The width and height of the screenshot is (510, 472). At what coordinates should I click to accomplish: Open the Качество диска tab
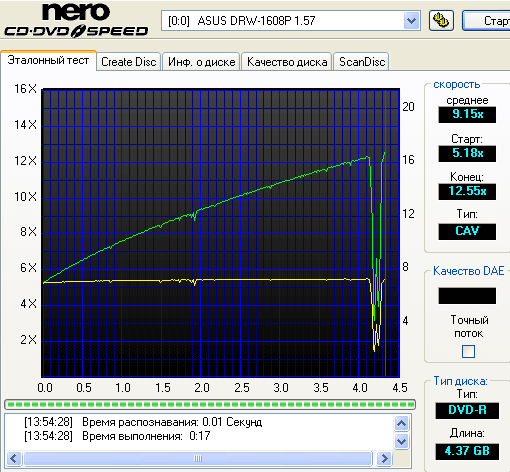(287, 62)
